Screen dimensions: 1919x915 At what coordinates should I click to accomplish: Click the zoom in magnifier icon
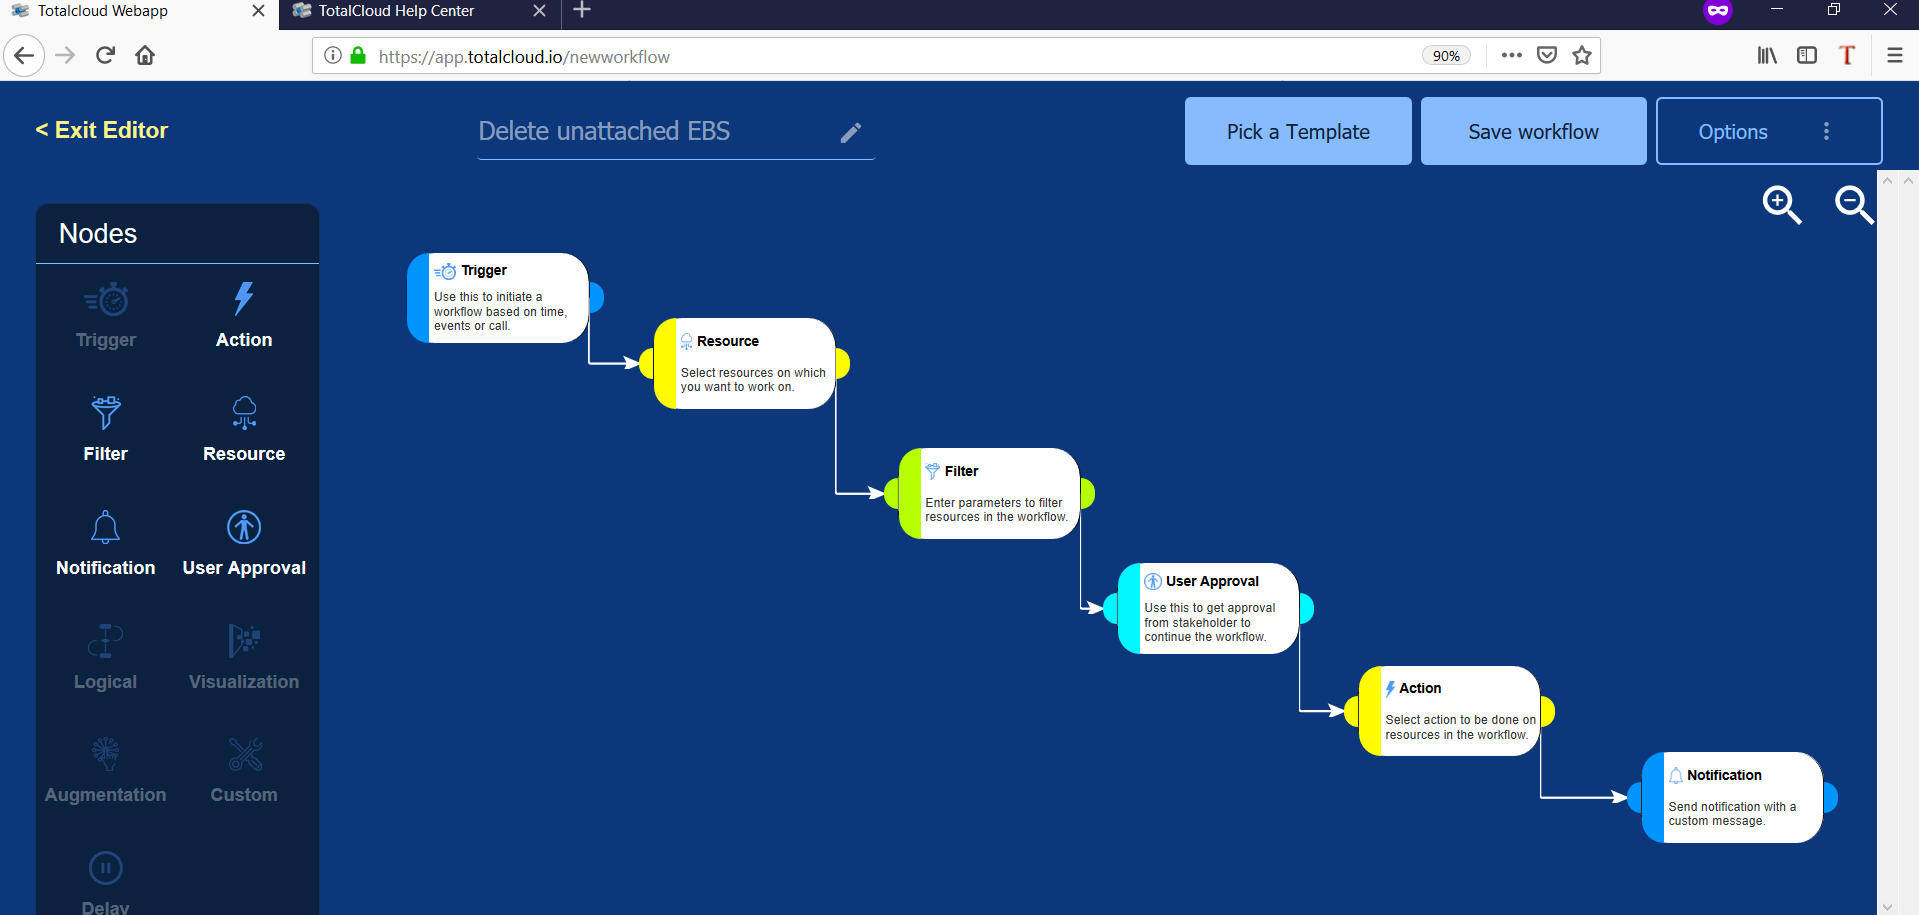1782,204
